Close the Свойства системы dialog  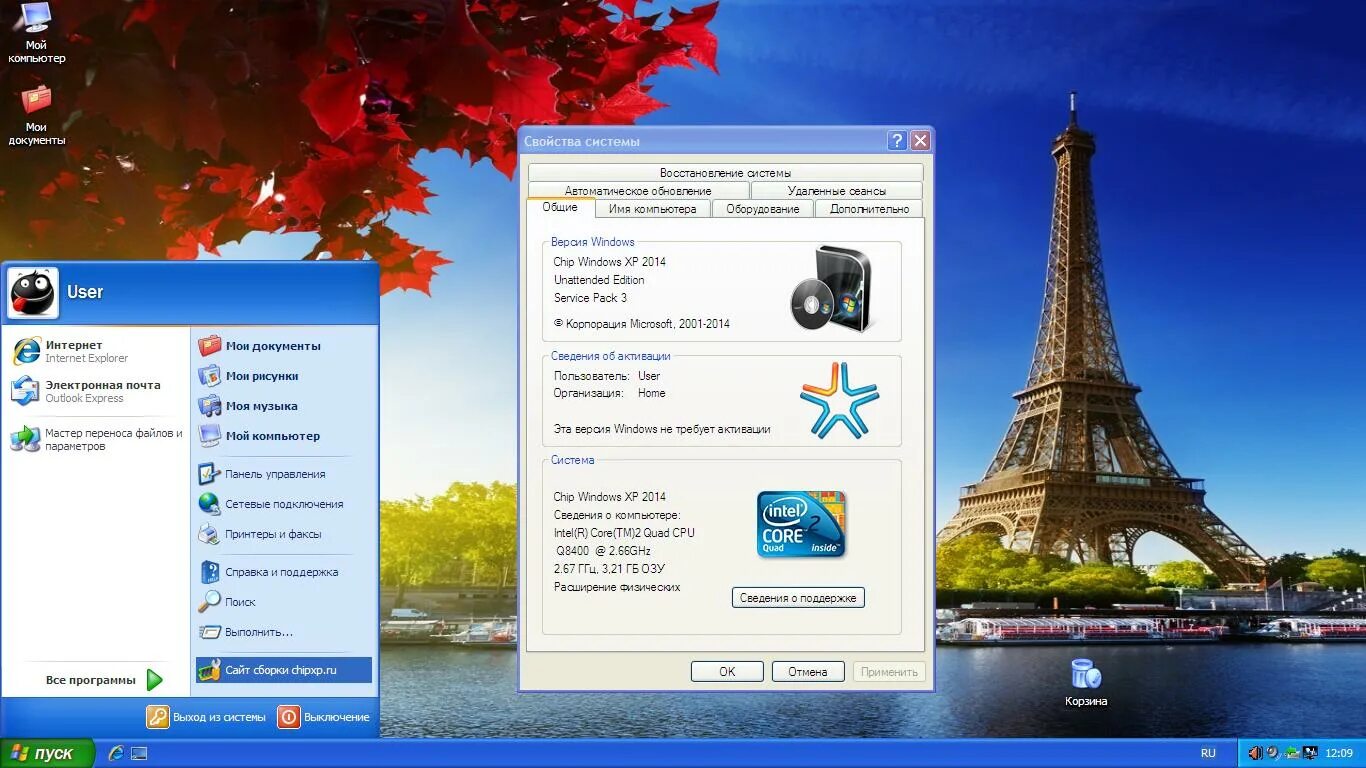921,141
